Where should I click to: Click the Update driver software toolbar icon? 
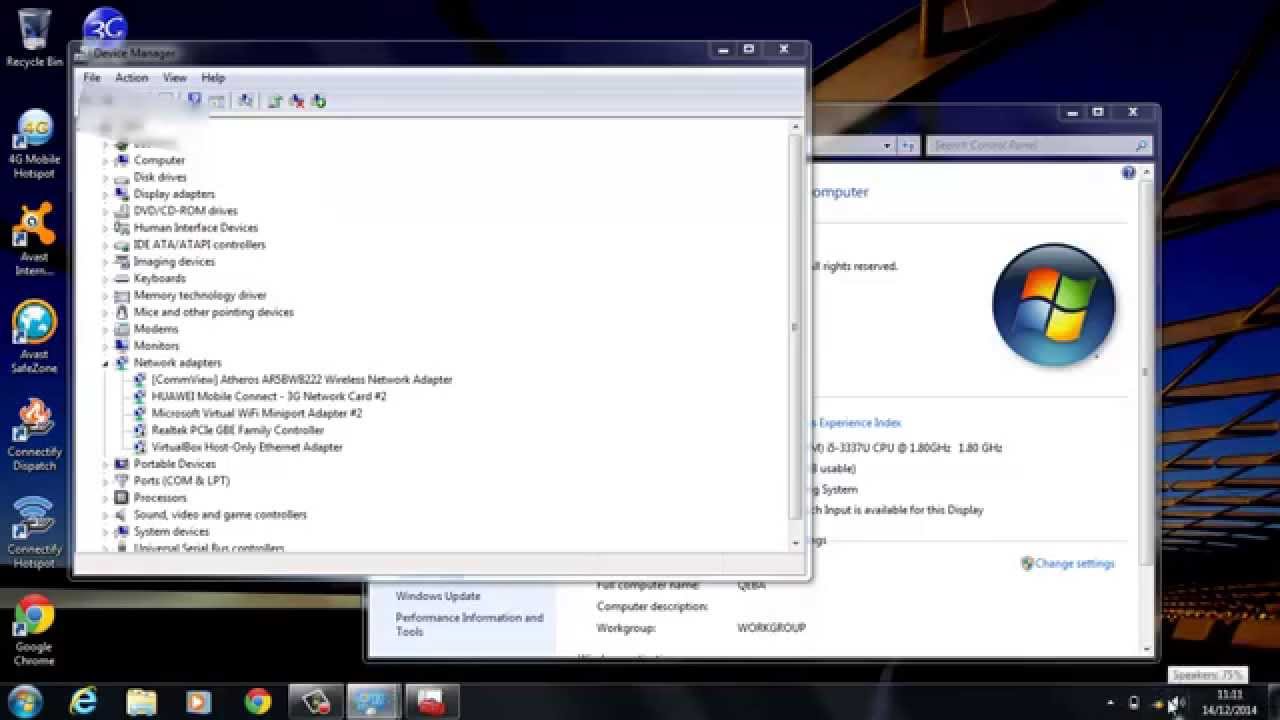[274, 101]
